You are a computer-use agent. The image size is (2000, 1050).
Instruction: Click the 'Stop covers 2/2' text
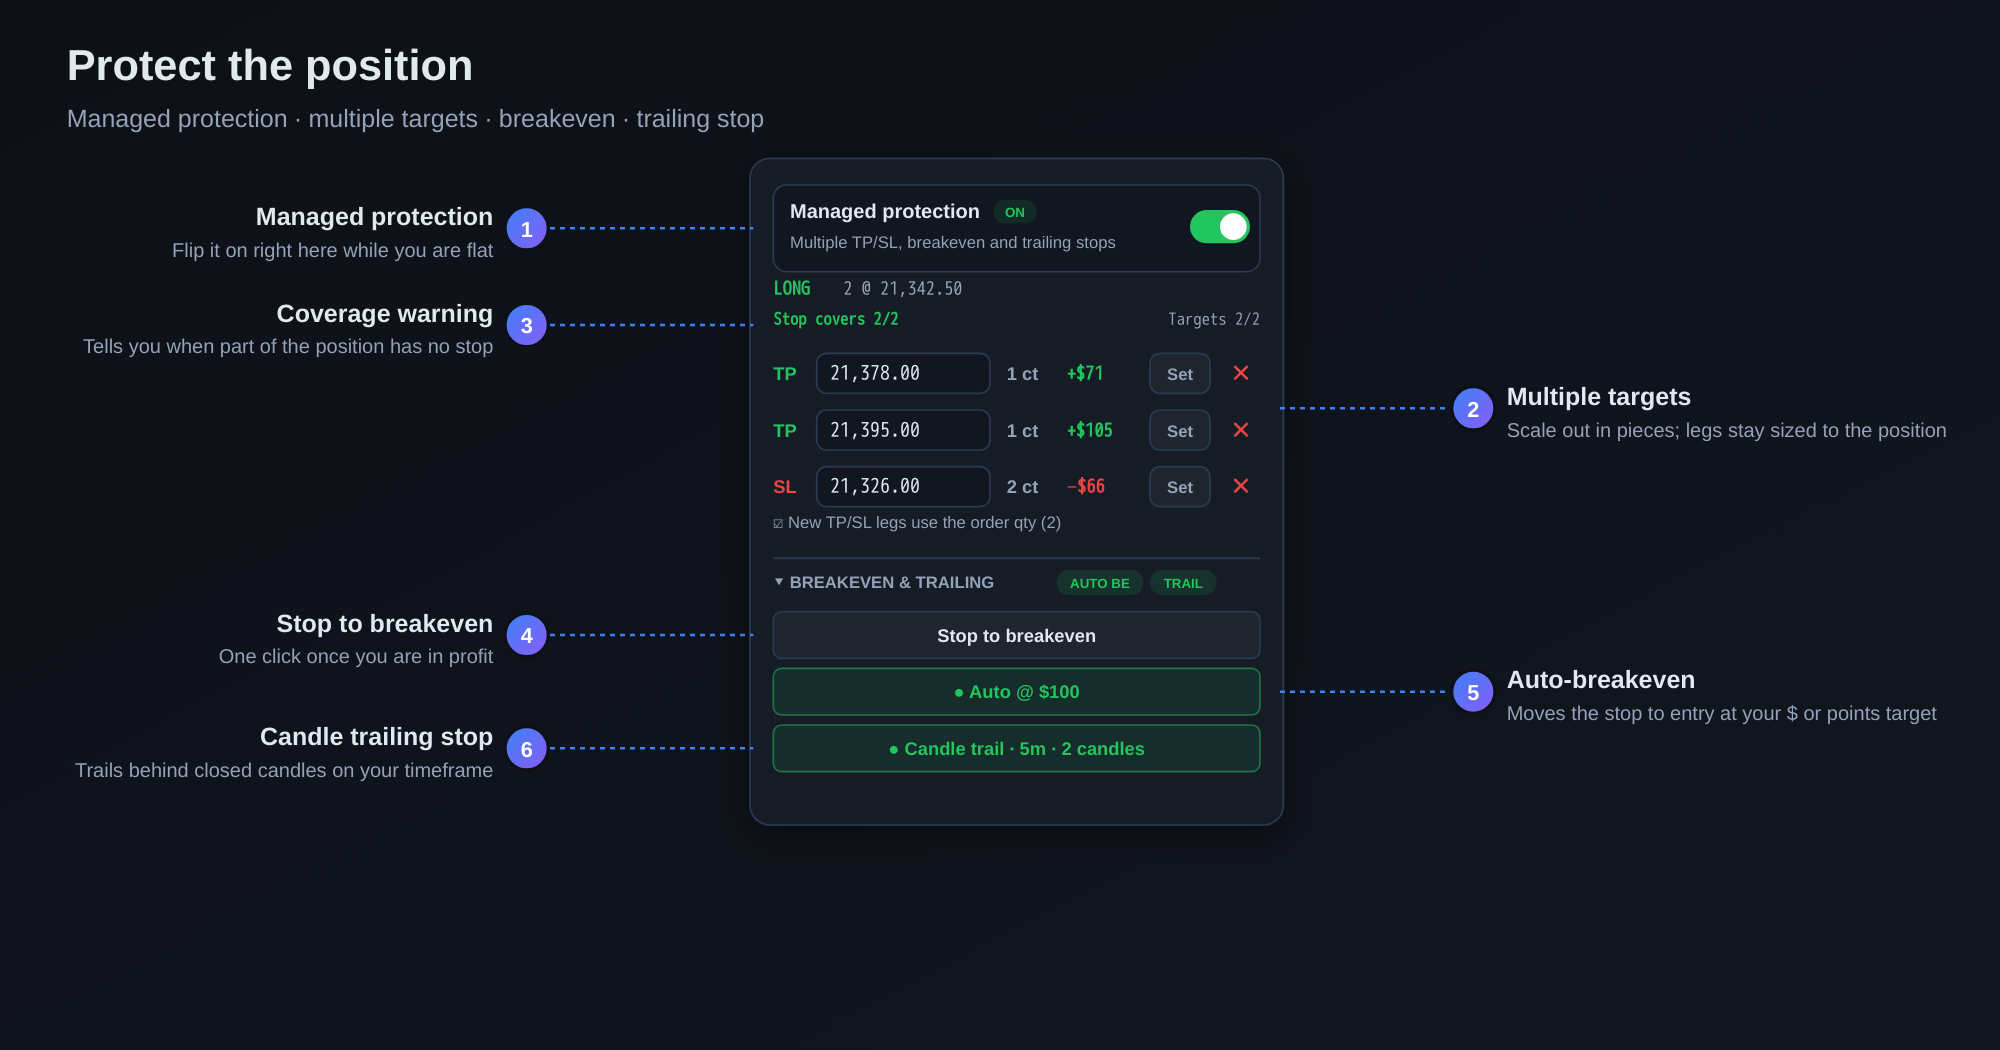click(x=836, y=319)
